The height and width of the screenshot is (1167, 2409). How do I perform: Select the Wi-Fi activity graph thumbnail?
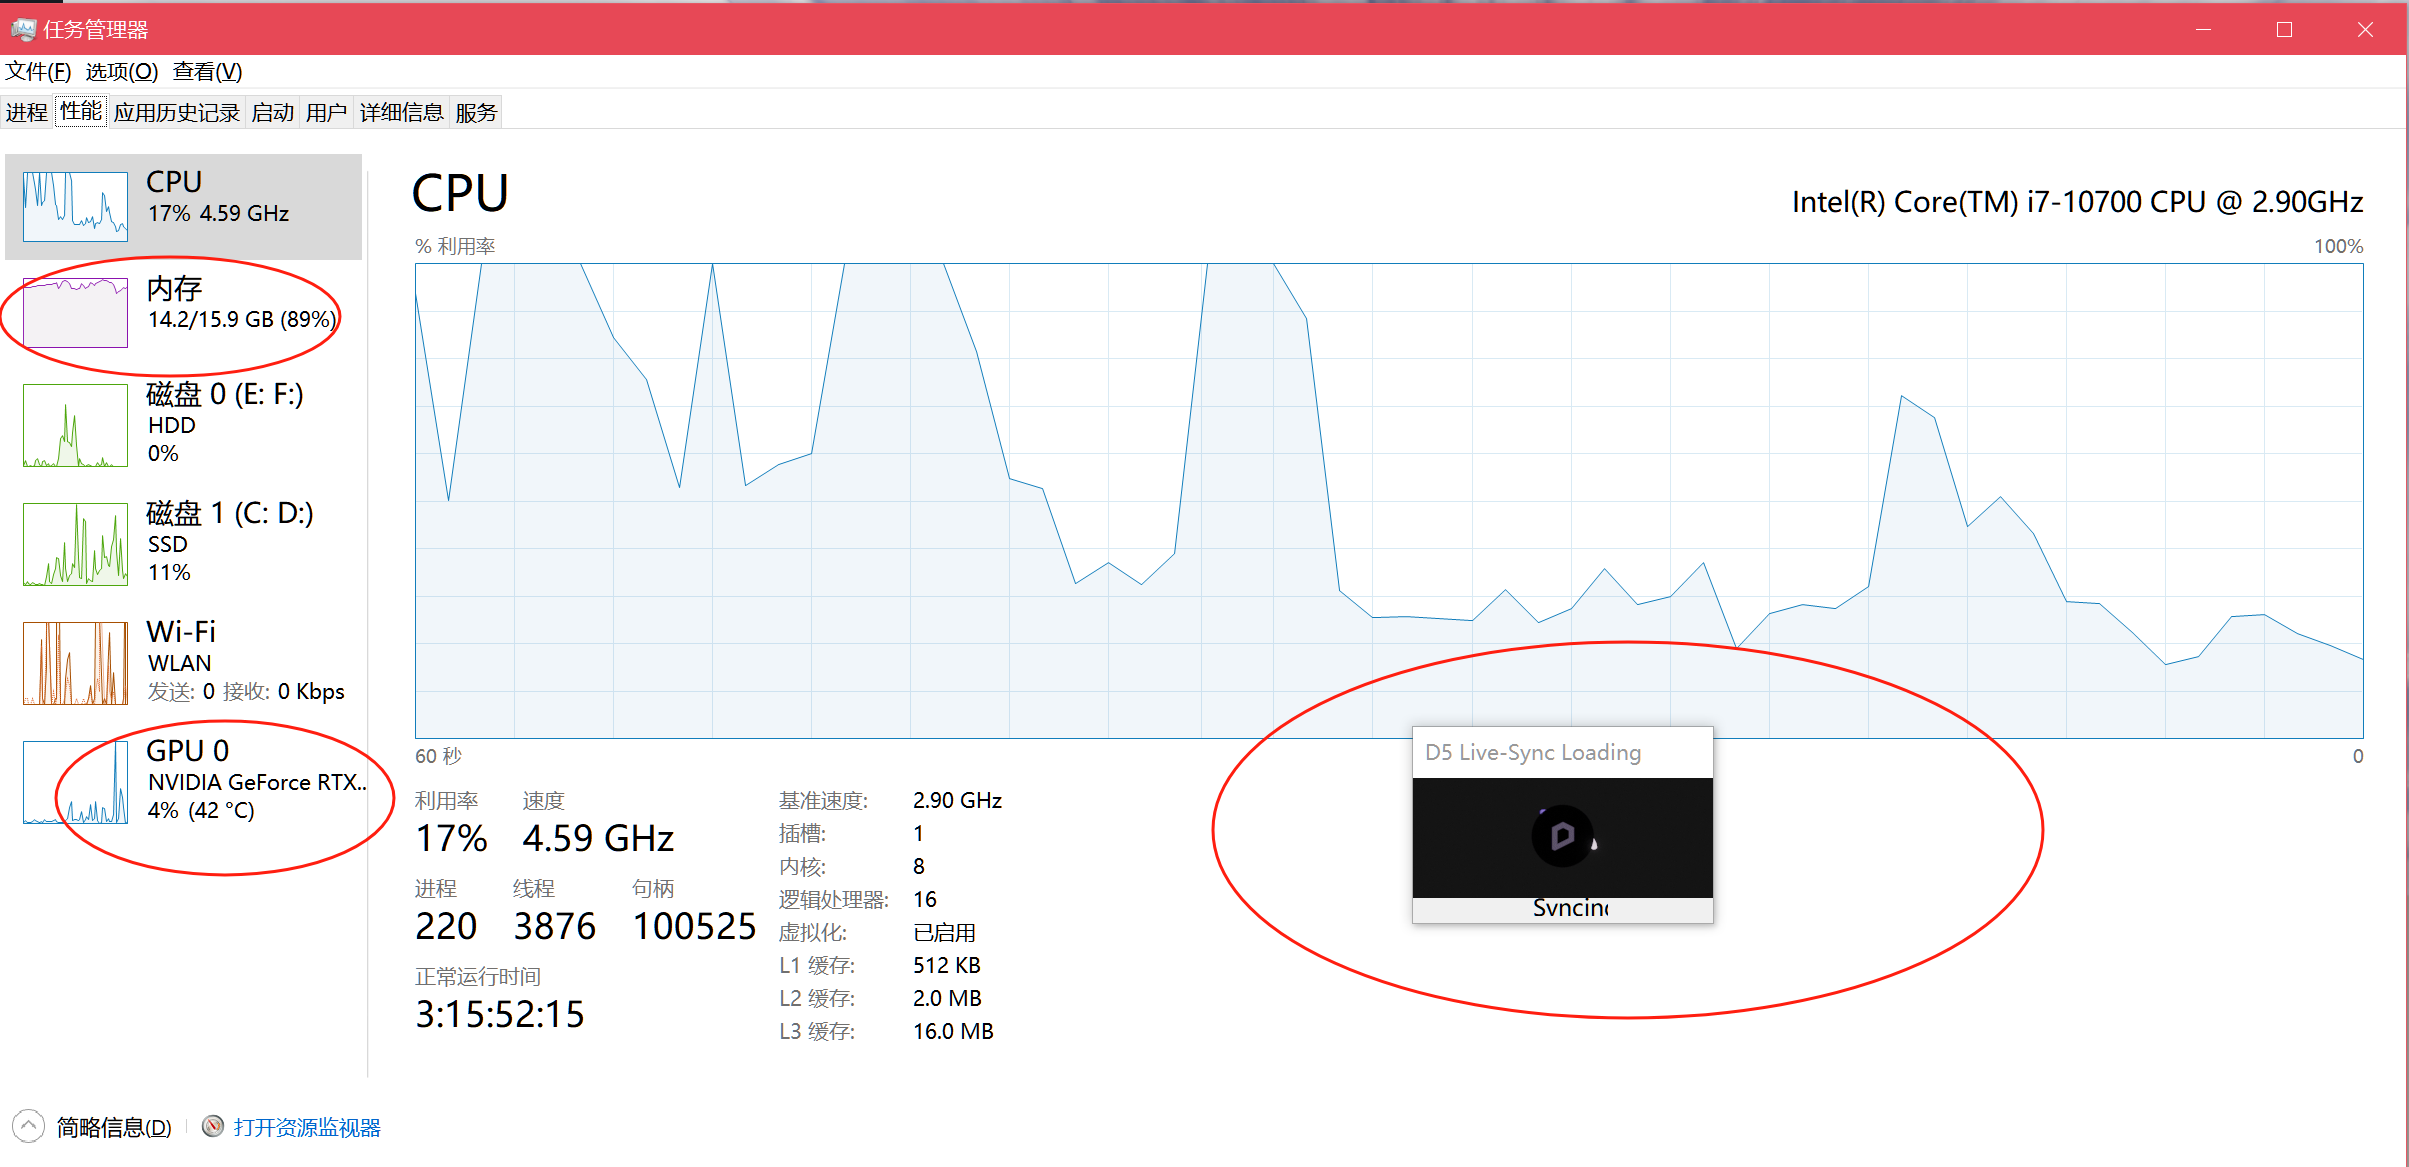tap(75, 663)
